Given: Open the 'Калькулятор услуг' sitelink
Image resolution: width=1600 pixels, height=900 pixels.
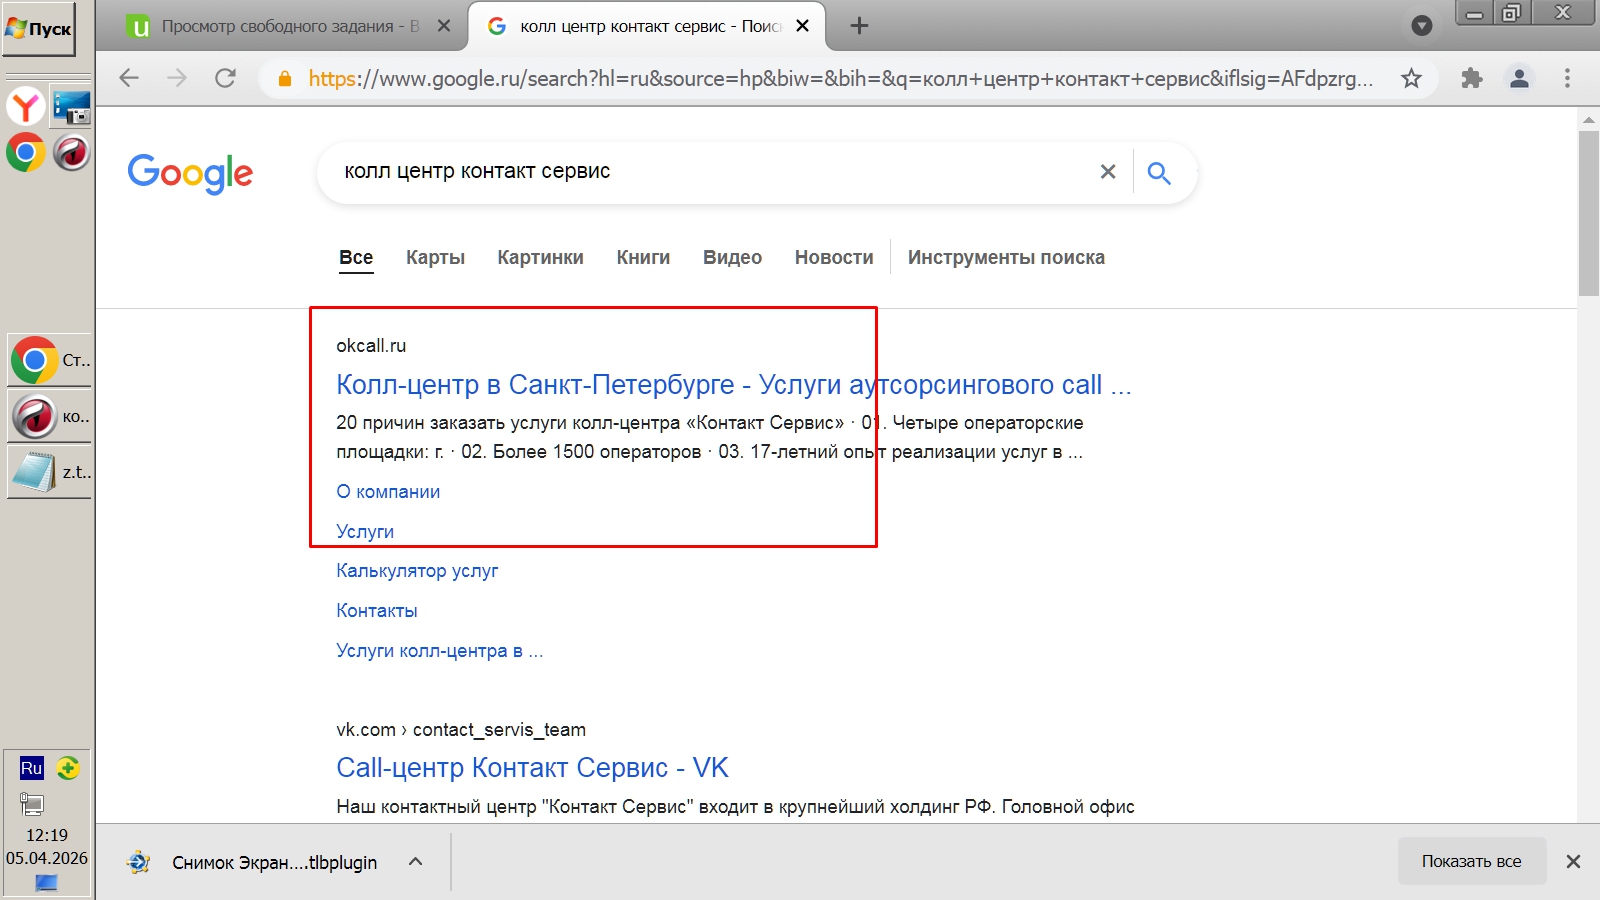Looking at the screenshot, I should coord(417,571).
